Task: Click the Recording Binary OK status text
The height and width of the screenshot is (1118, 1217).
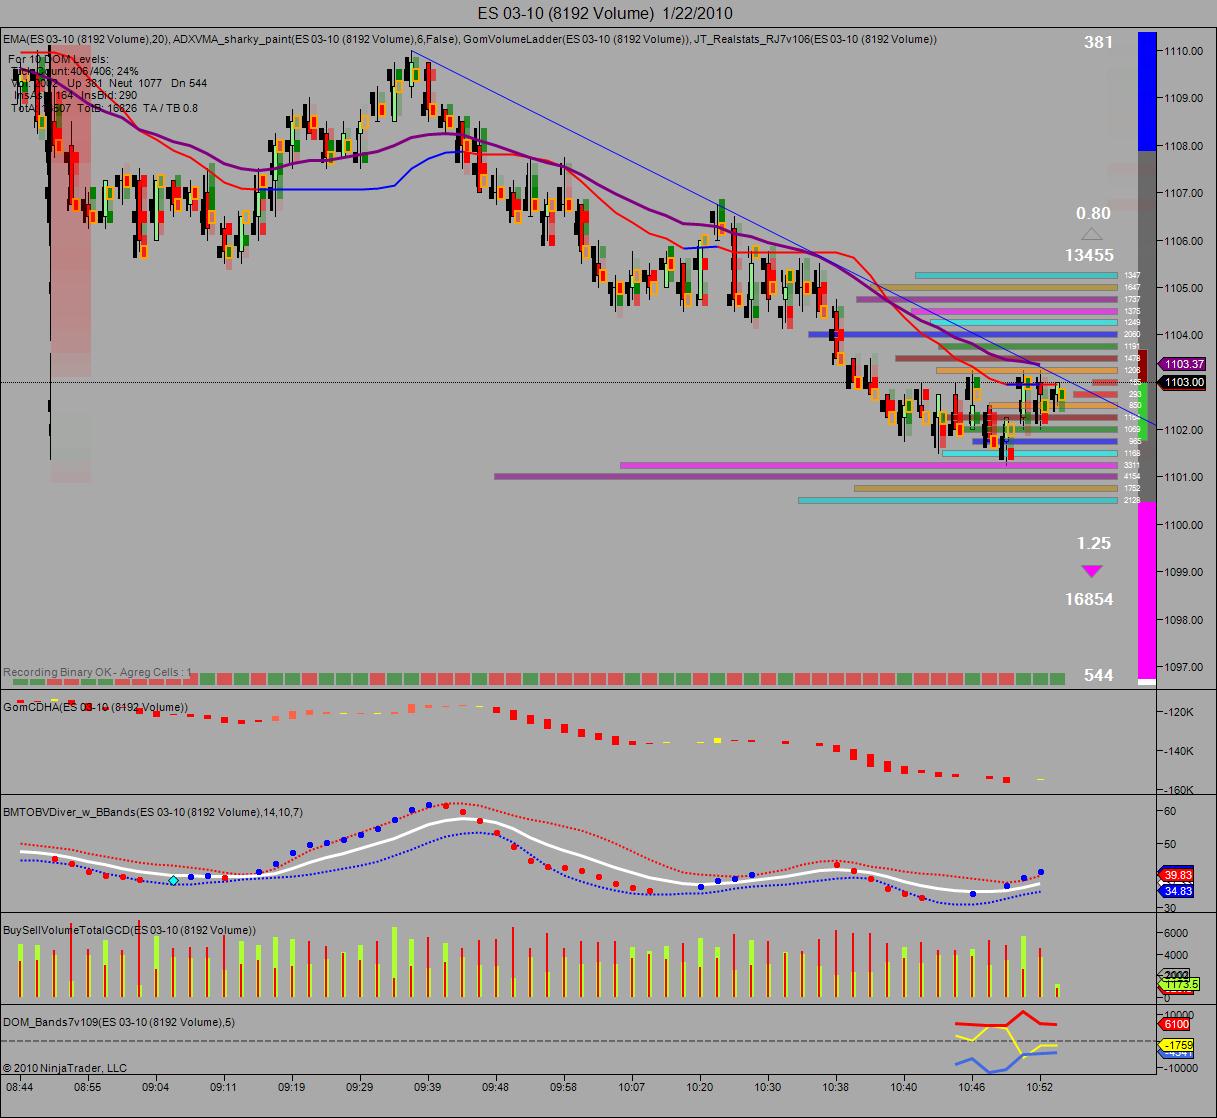Action: coord(97,672)
